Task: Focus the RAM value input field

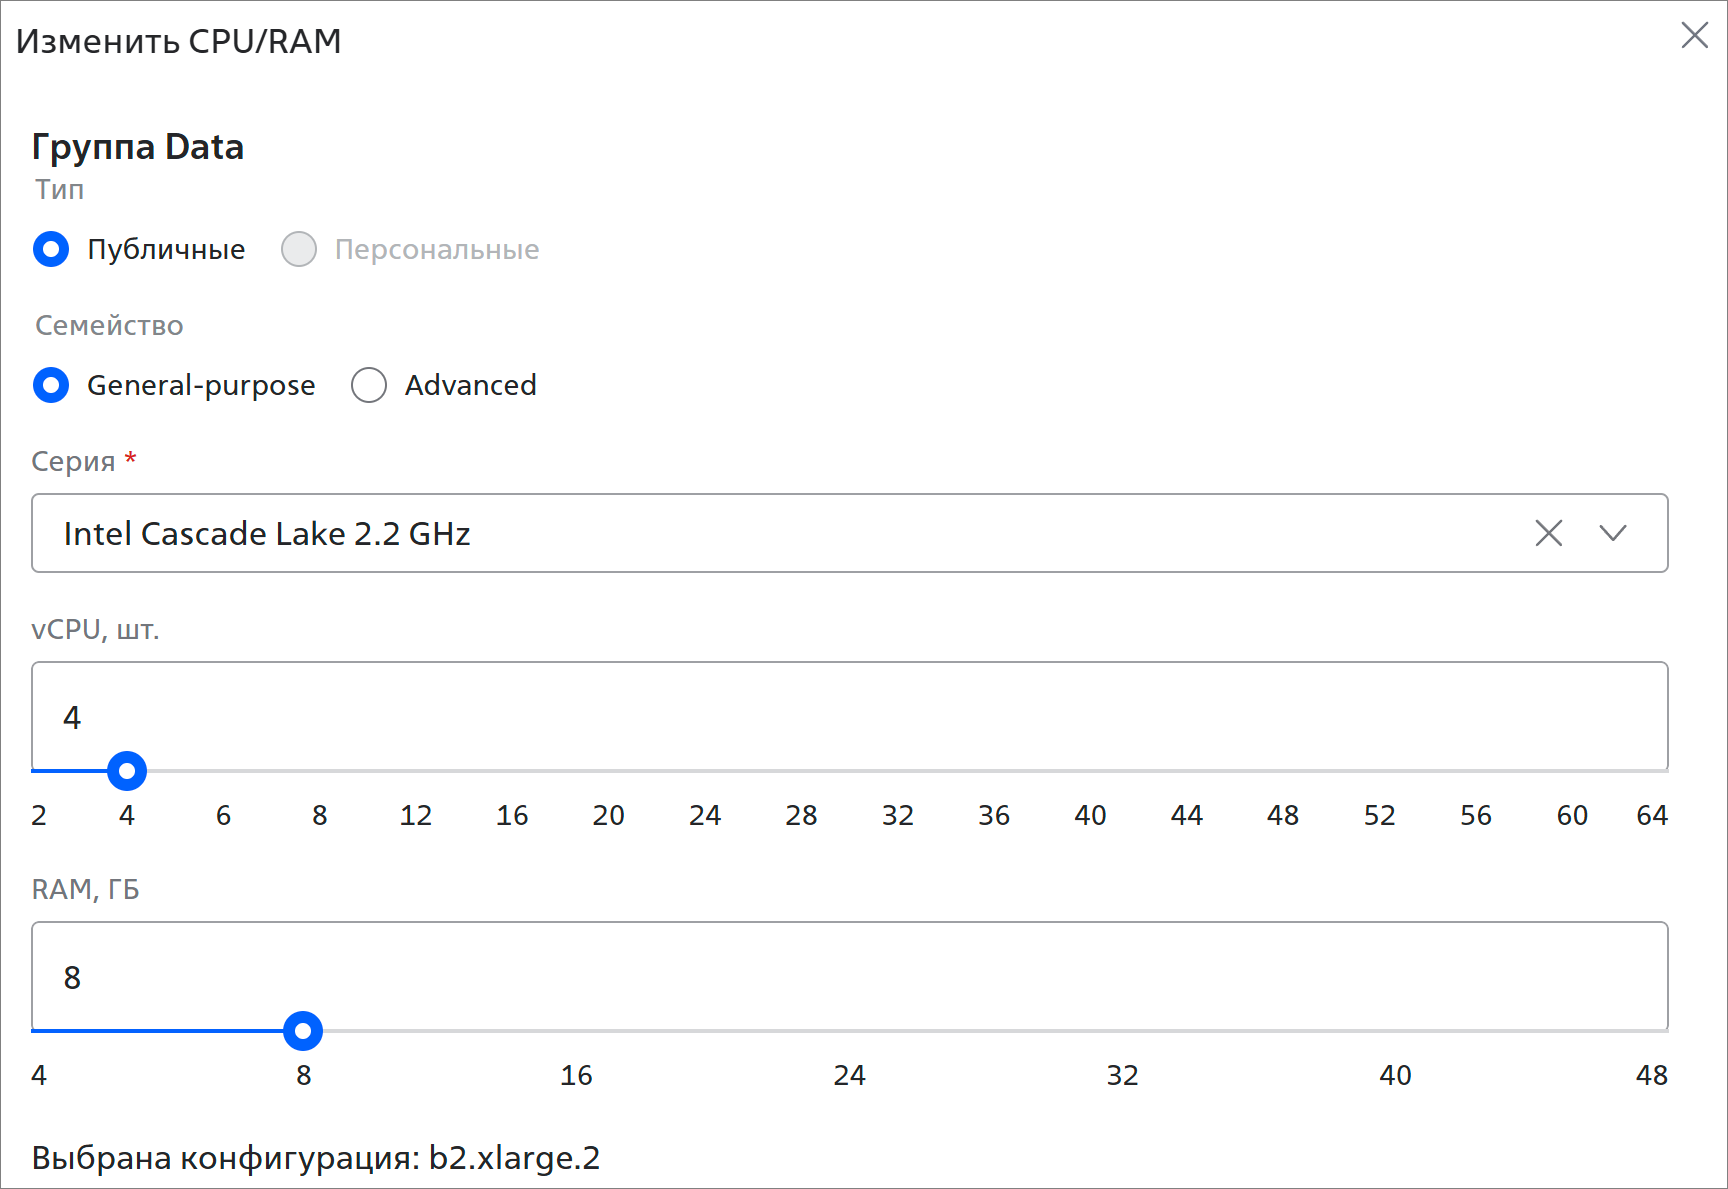Action: (x=849, y=976)
